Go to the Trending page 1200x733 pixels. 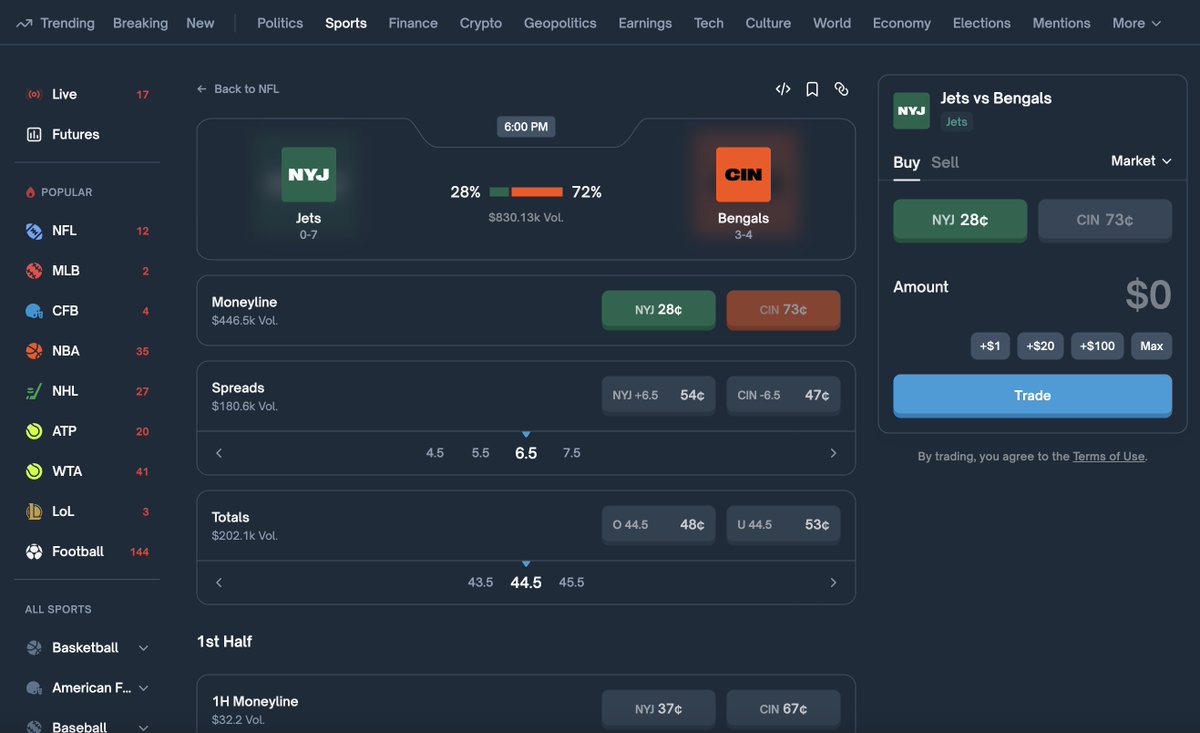point(55,23)
